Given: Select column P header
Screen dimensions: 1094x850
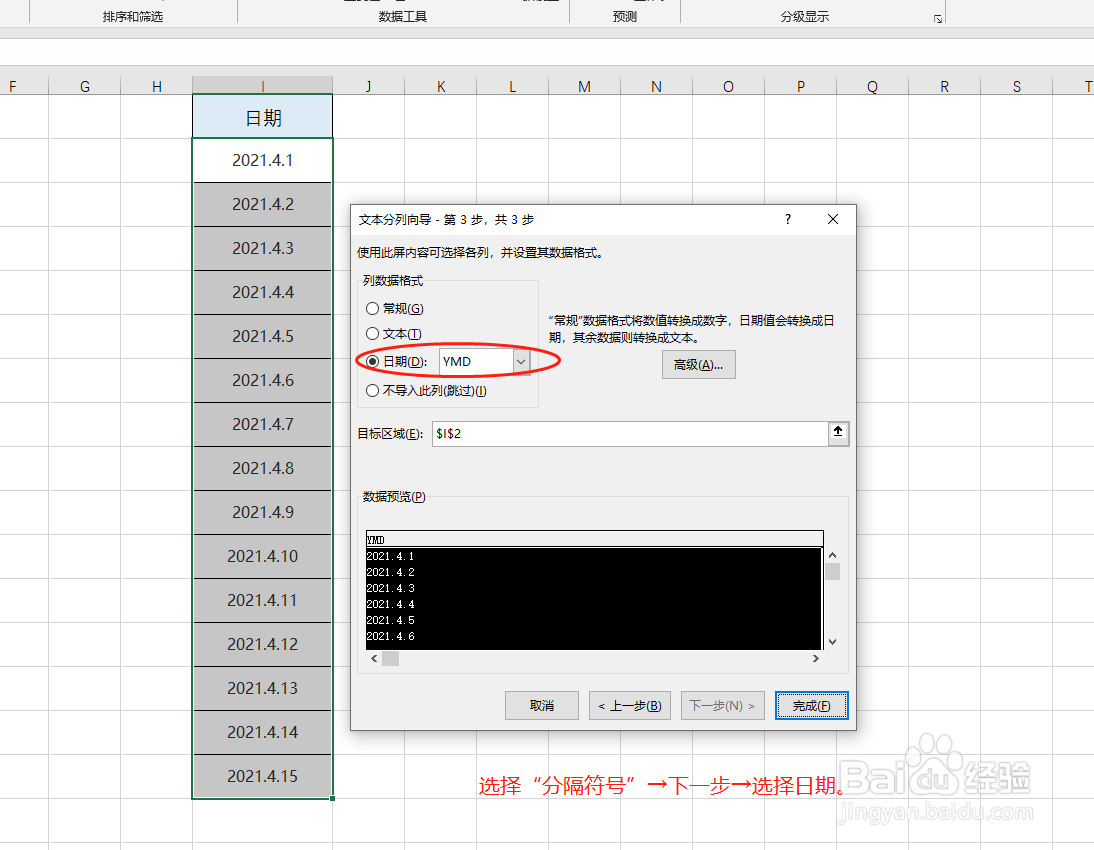Looking at the screenshot, I should (800, 86).
